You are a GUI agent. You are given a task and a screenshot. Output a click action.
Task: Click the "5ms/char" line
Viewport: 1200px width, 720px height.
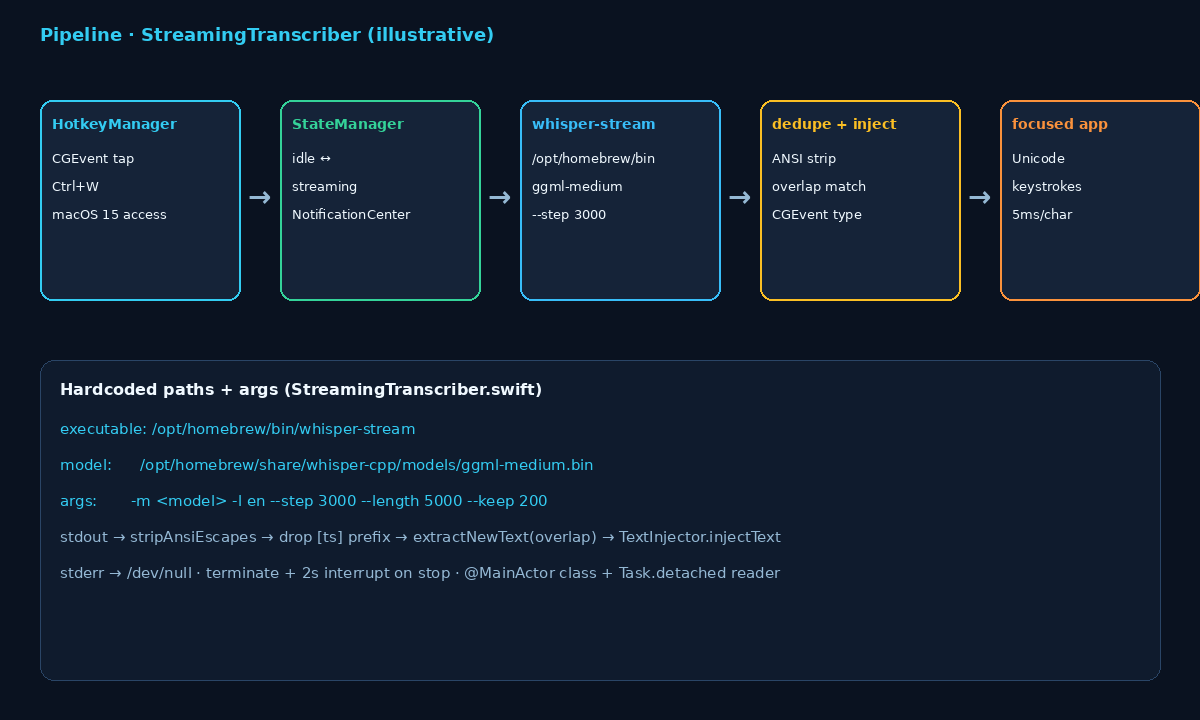[1042, 214]
